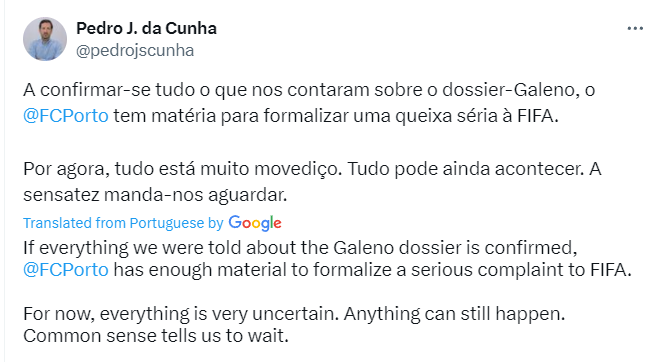Click the line 'sensatez manda-nos aguardar.'

[155, 195]
